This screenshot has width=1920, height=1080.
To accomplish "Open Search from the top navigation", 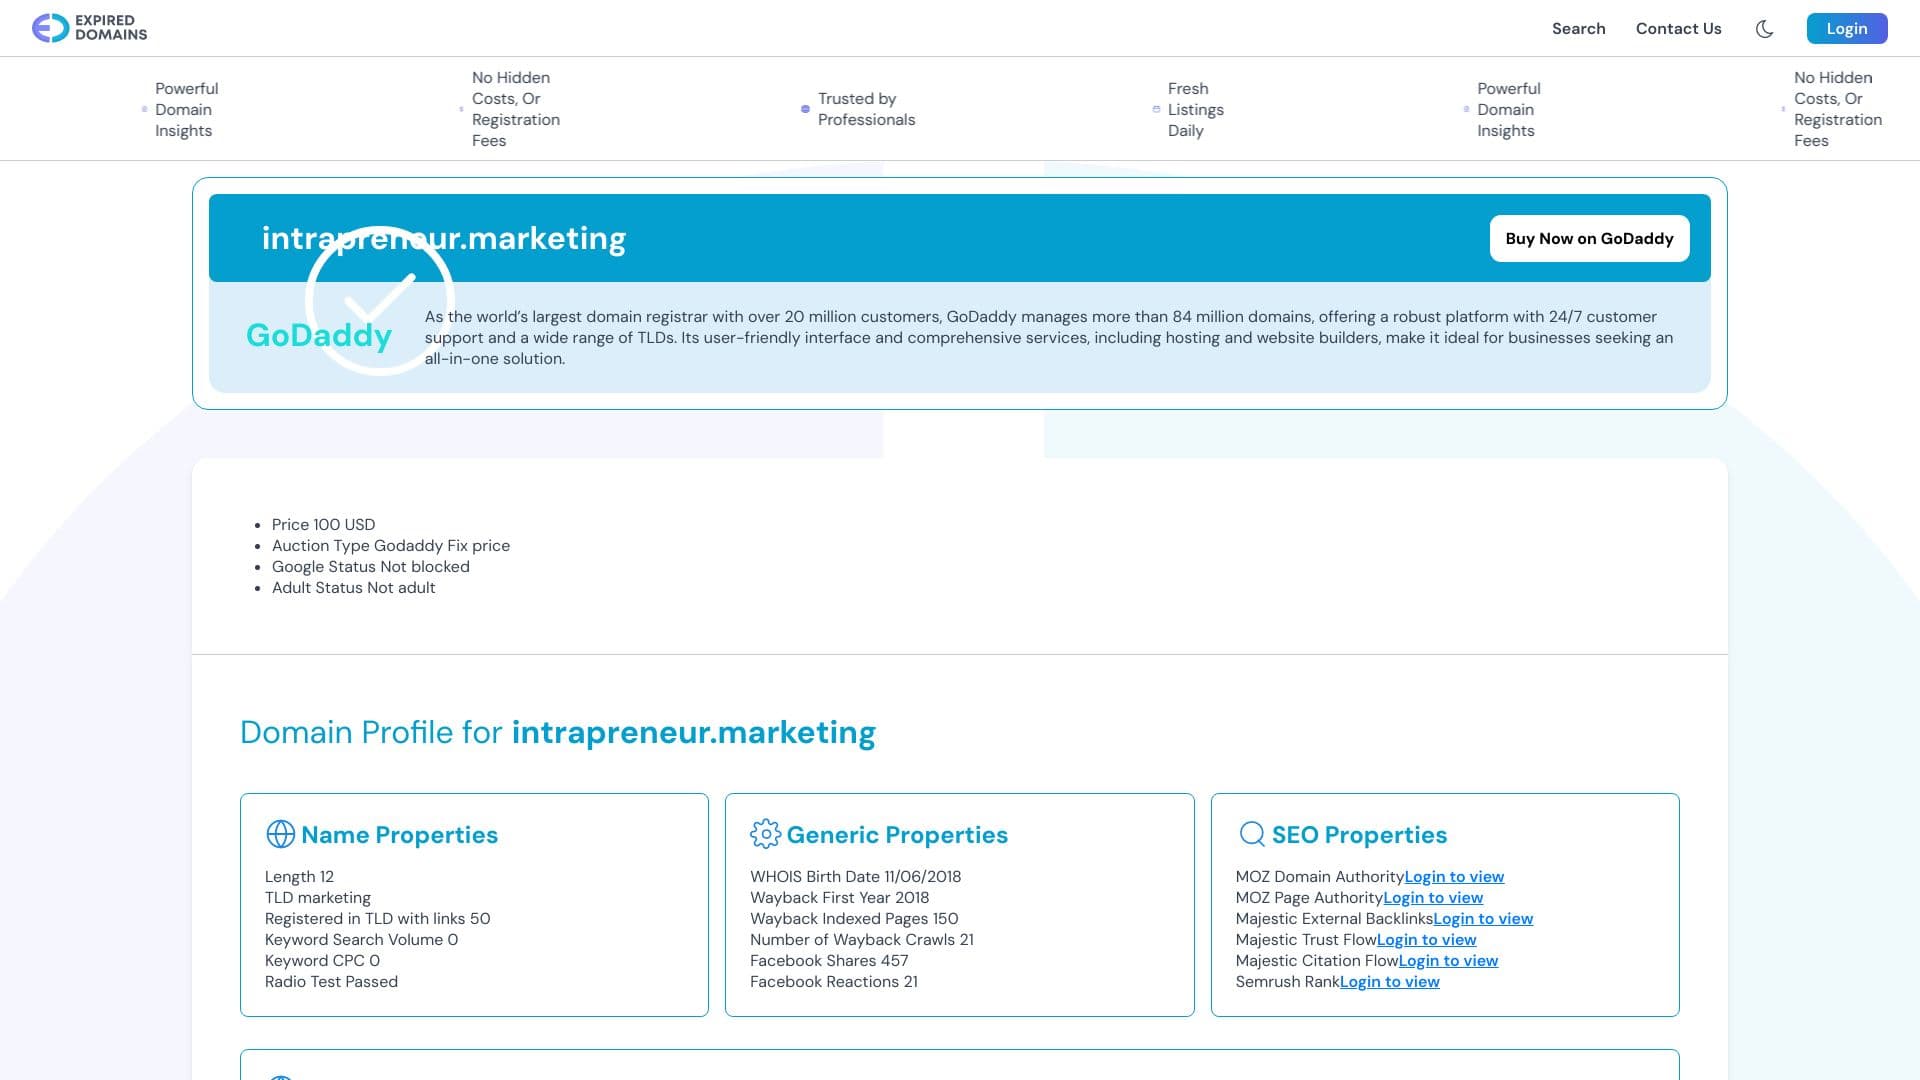I will [1578, 29].
